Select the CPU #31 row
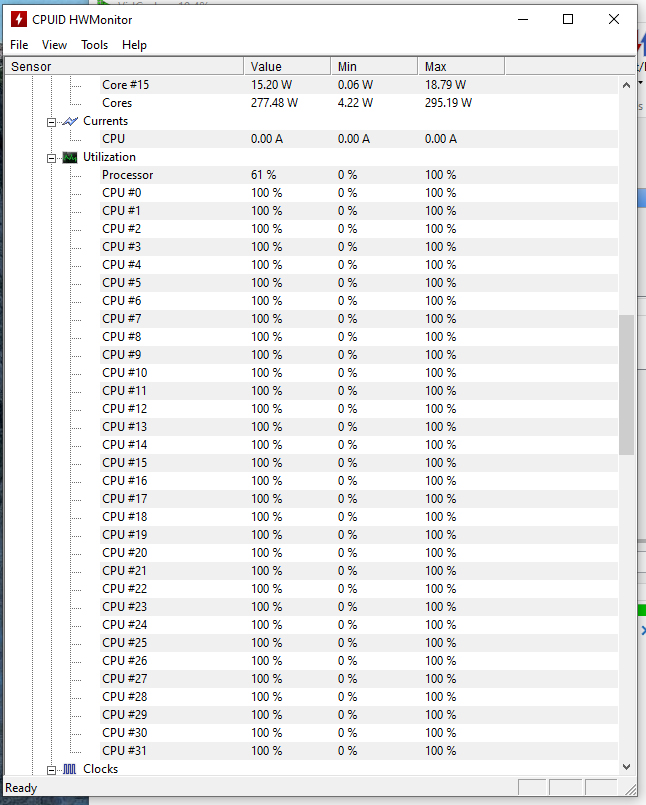The width and height of the screenshot is (646, 805). click(311, 751)
